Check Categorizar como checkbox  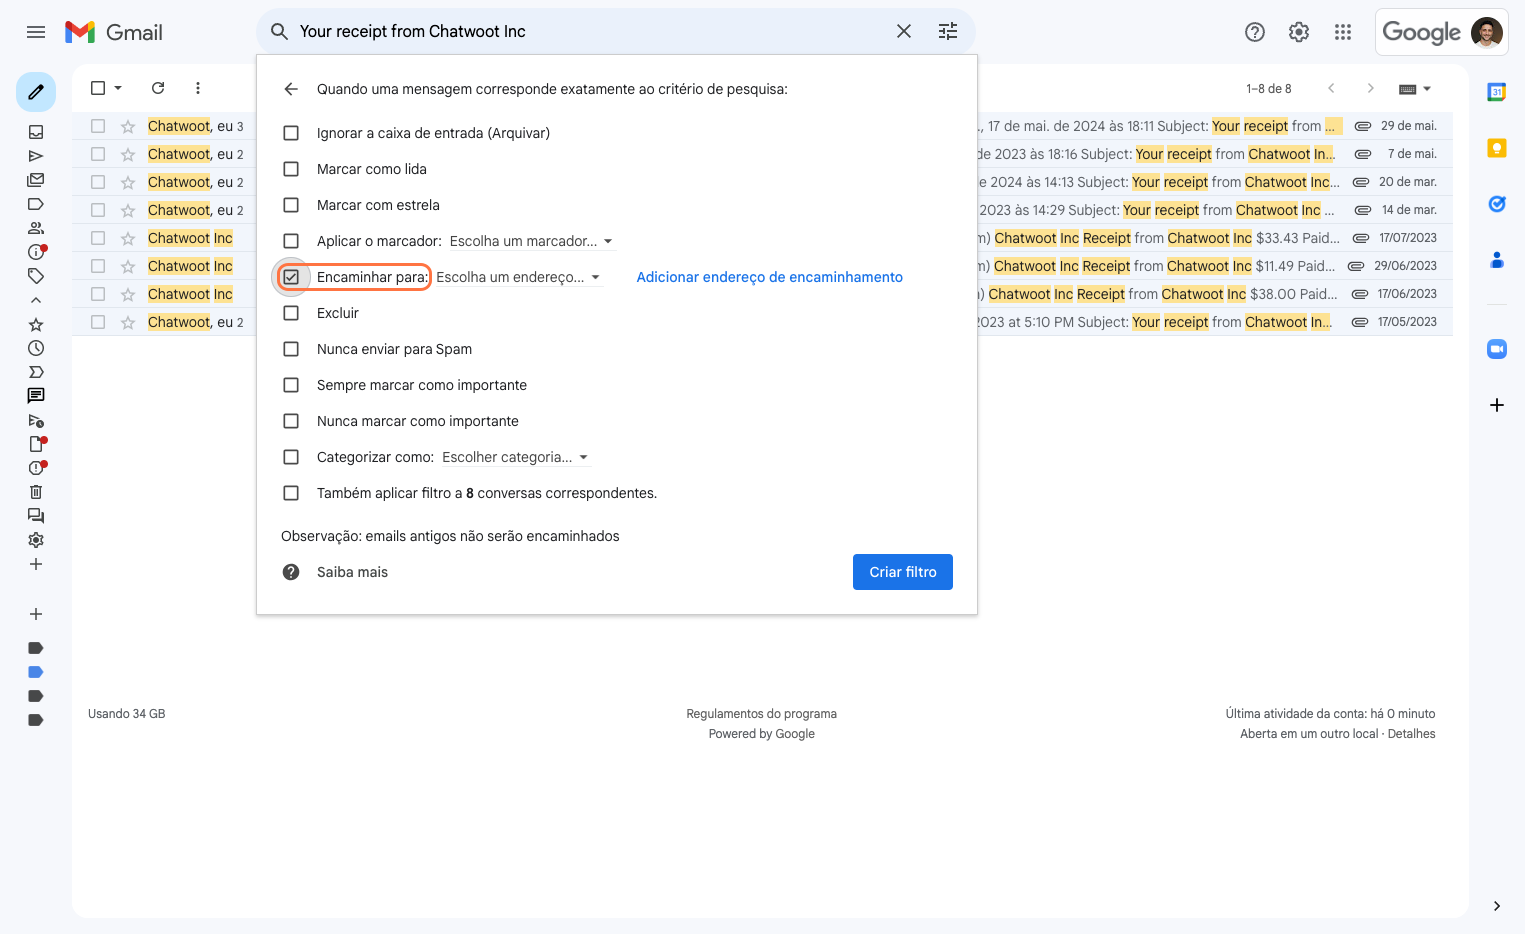pos(291,457)
